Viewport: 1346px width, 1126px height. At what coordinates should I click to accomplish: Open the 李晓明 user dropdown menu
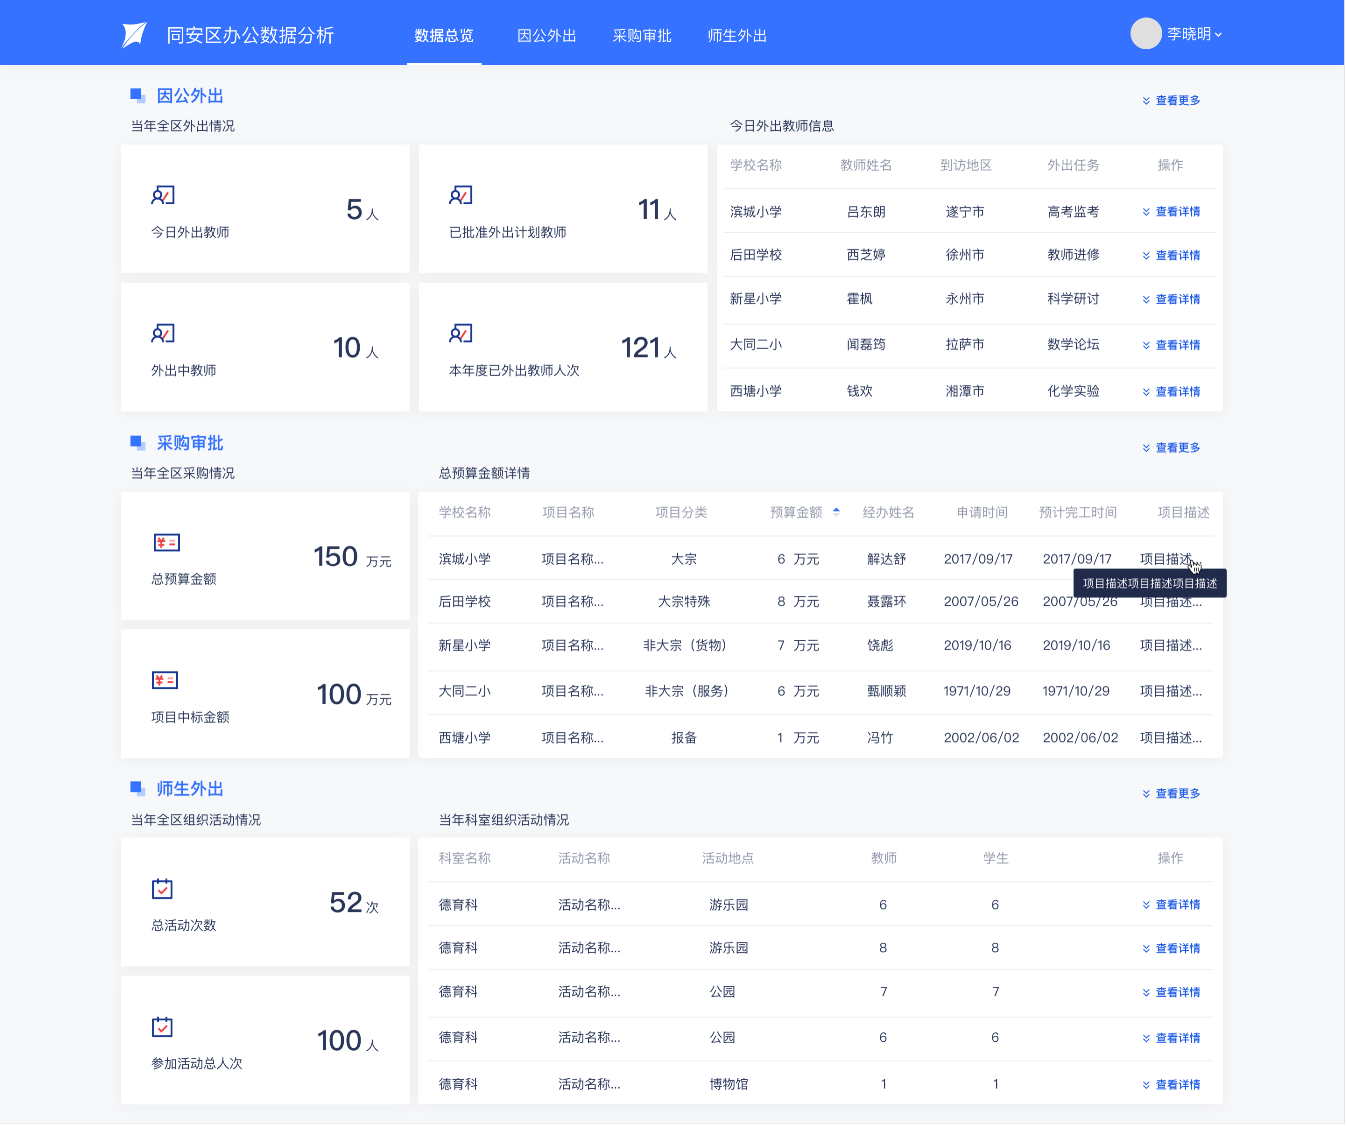(x=1194, y=34)
